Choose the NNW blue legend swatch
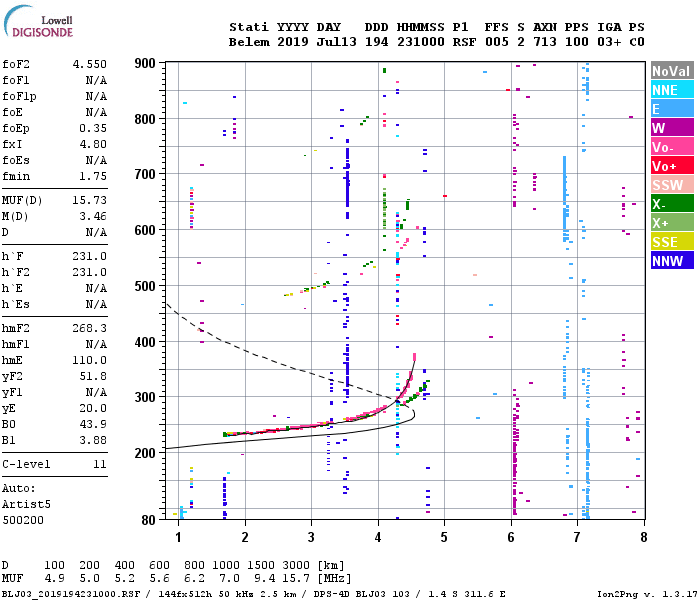 [x=672, y=260]
